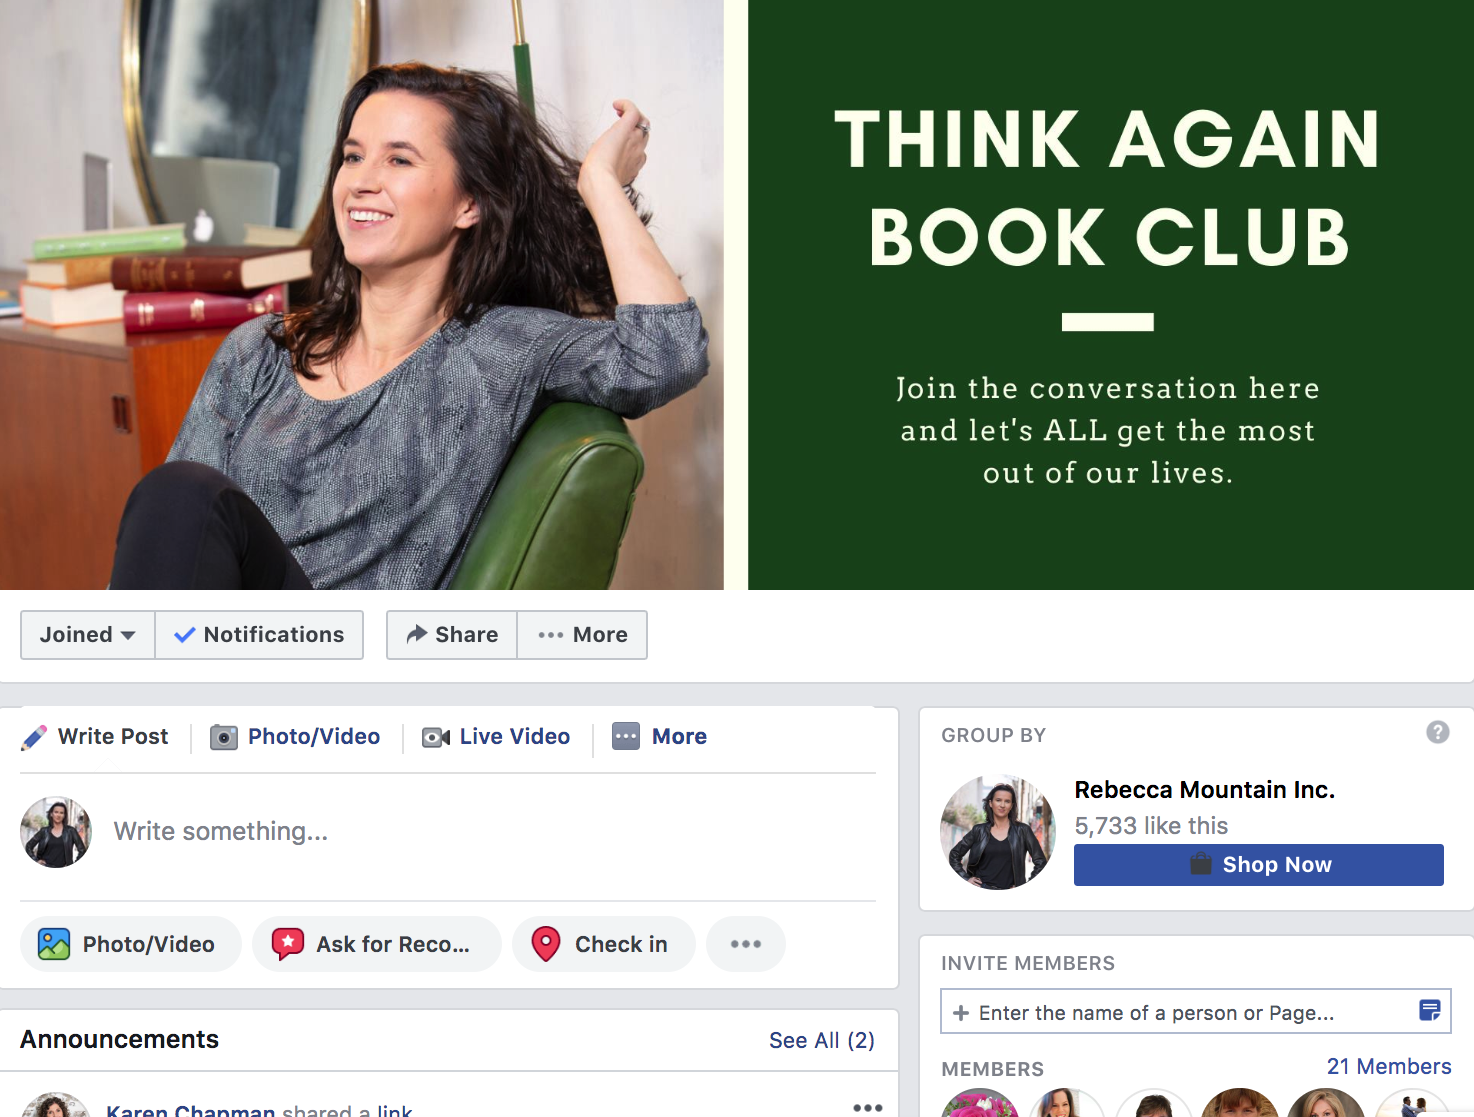Toggle the Notifications checkmark button
Screen dimensions: 1474x1117
point(259,635)
